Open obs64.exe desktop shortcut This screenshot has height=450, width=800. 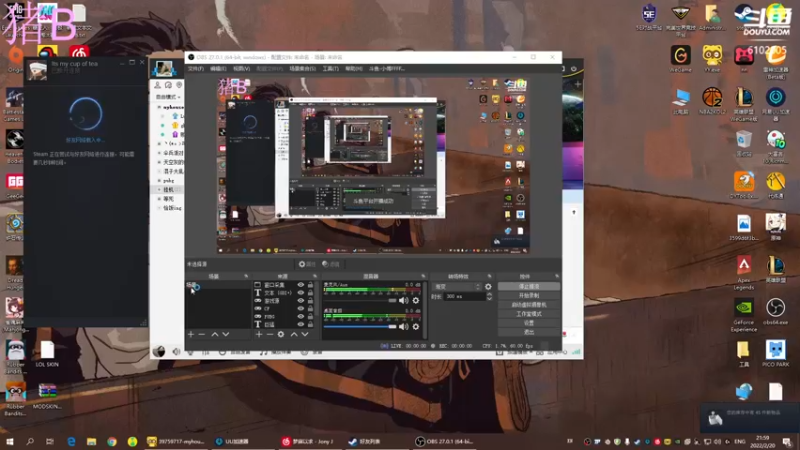[x=776, y=312]
